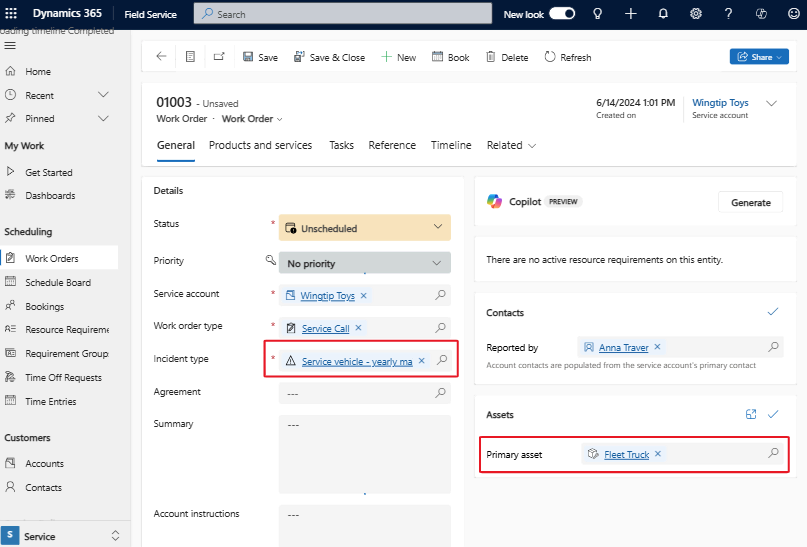
Task: Open the Copilot icon in top bar
Action: point(761,14)
